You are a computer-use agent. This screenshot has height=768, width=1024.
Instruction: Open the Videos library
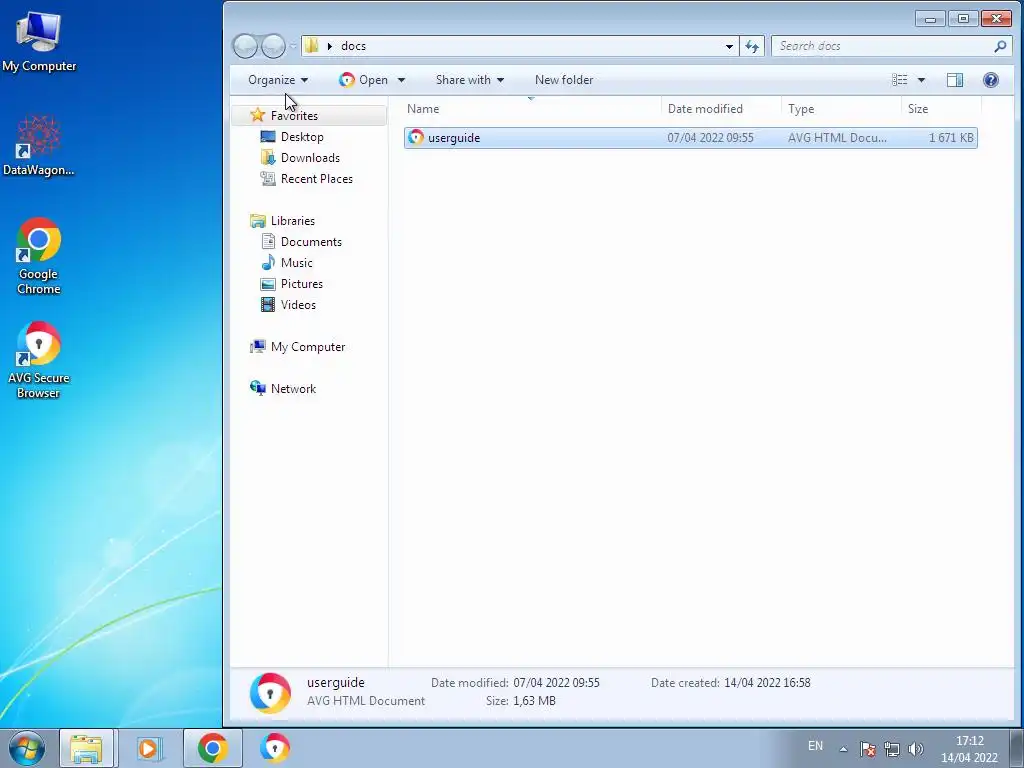click(x=298, y=304)
